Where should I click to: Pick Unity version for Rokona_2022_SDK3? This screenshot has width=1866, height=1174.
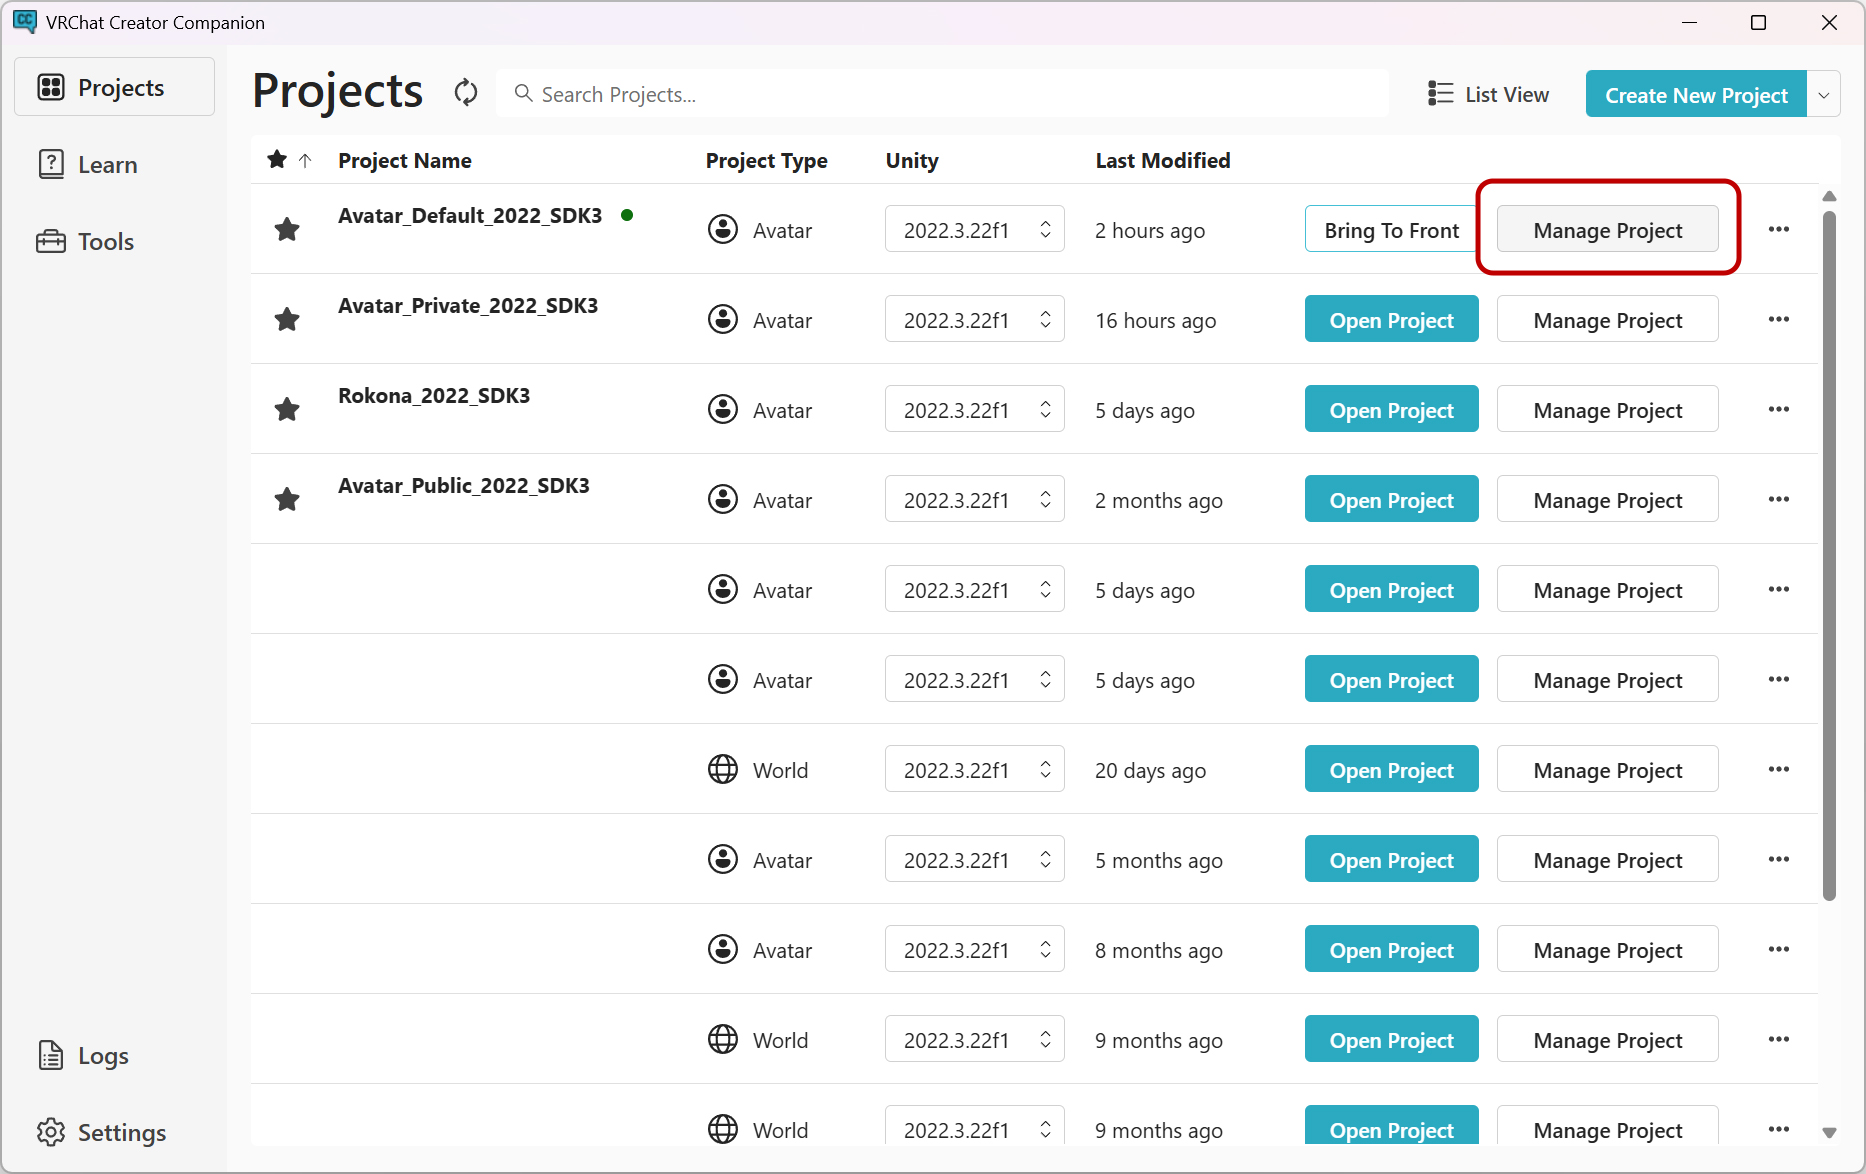click(974, 409)
